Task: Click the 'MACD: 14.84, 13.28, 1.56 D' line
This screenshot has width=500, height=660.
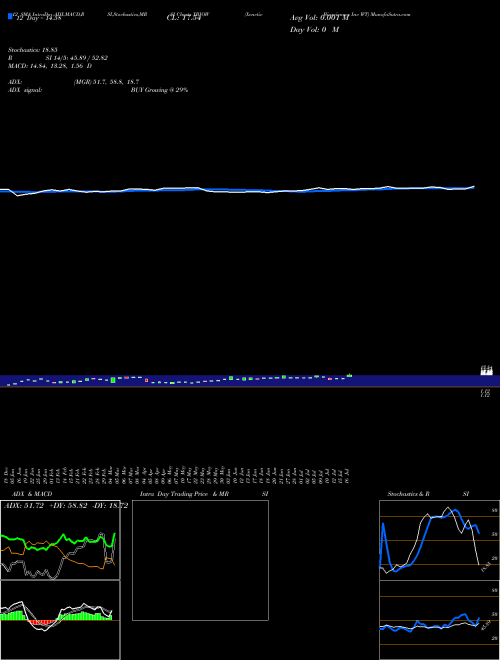Action: [x=50, y=66]
